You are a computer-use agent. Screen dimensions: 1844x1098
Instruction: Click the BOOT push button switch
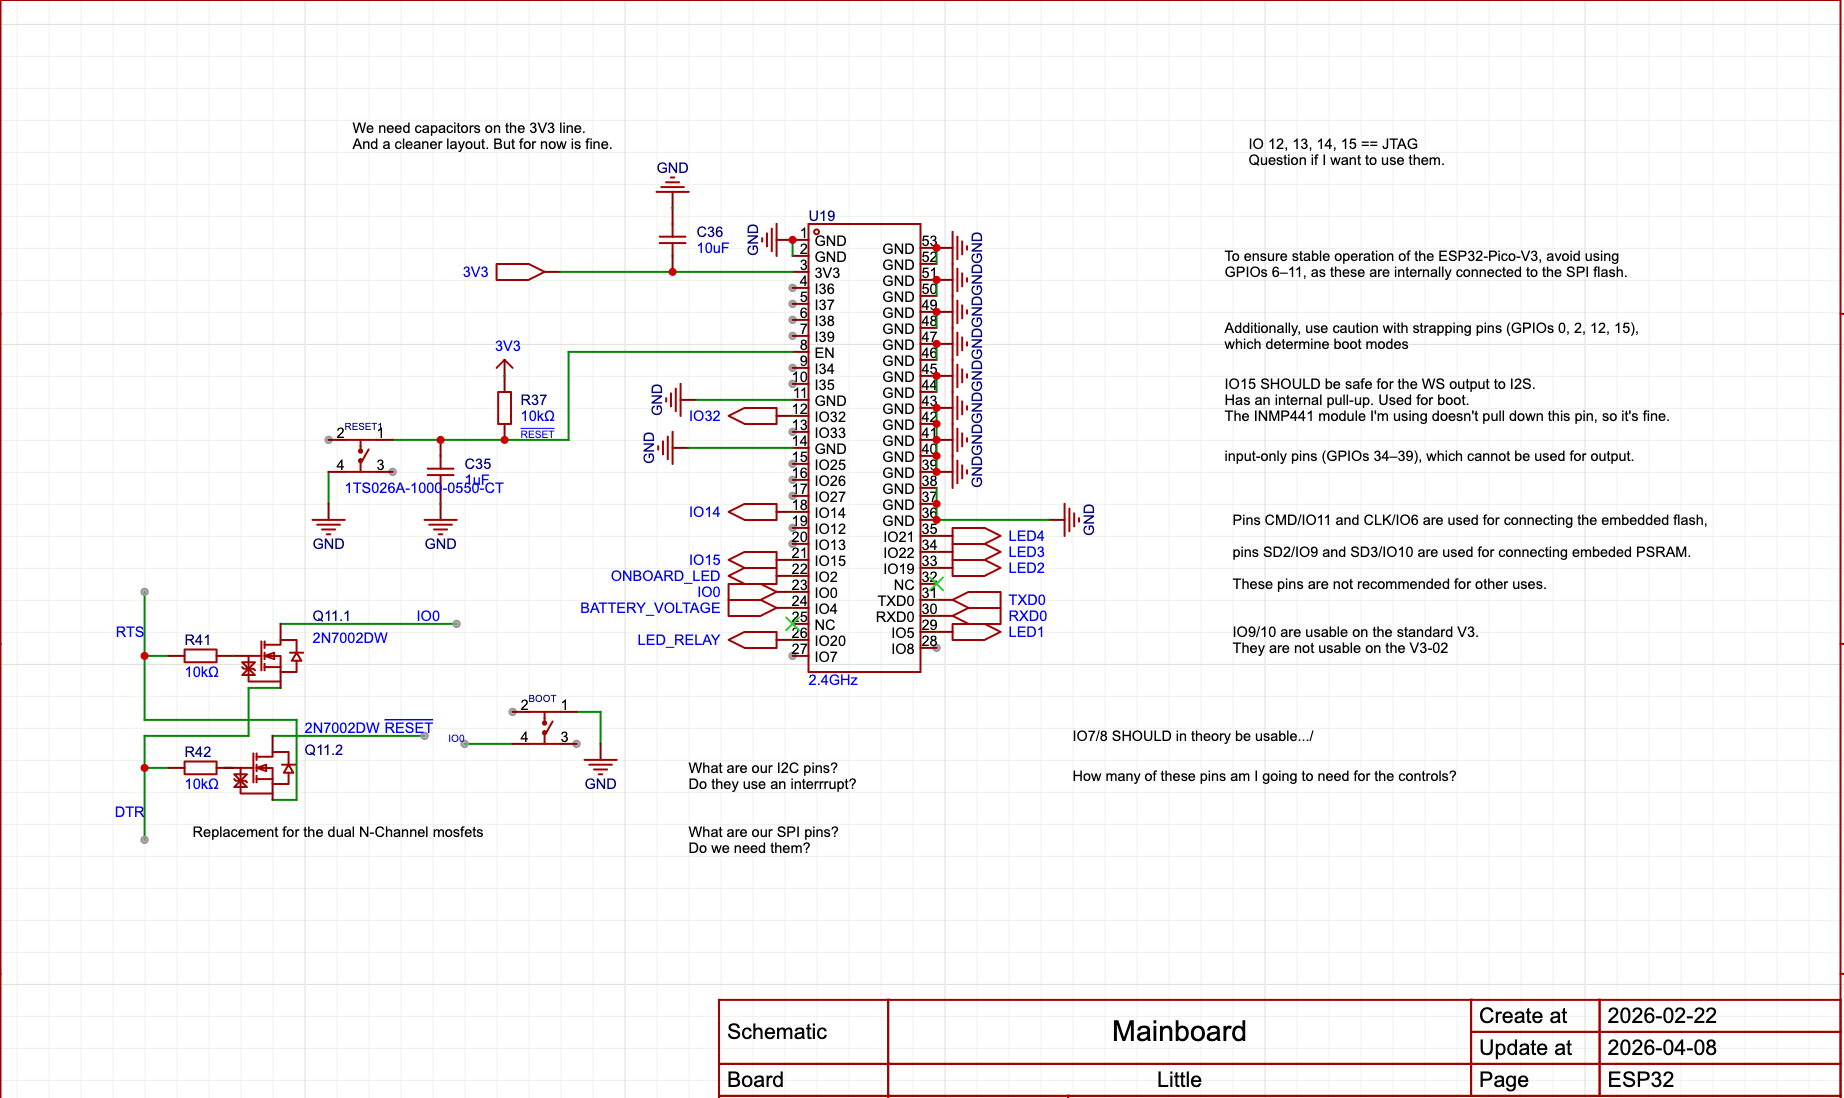(545, 728)
